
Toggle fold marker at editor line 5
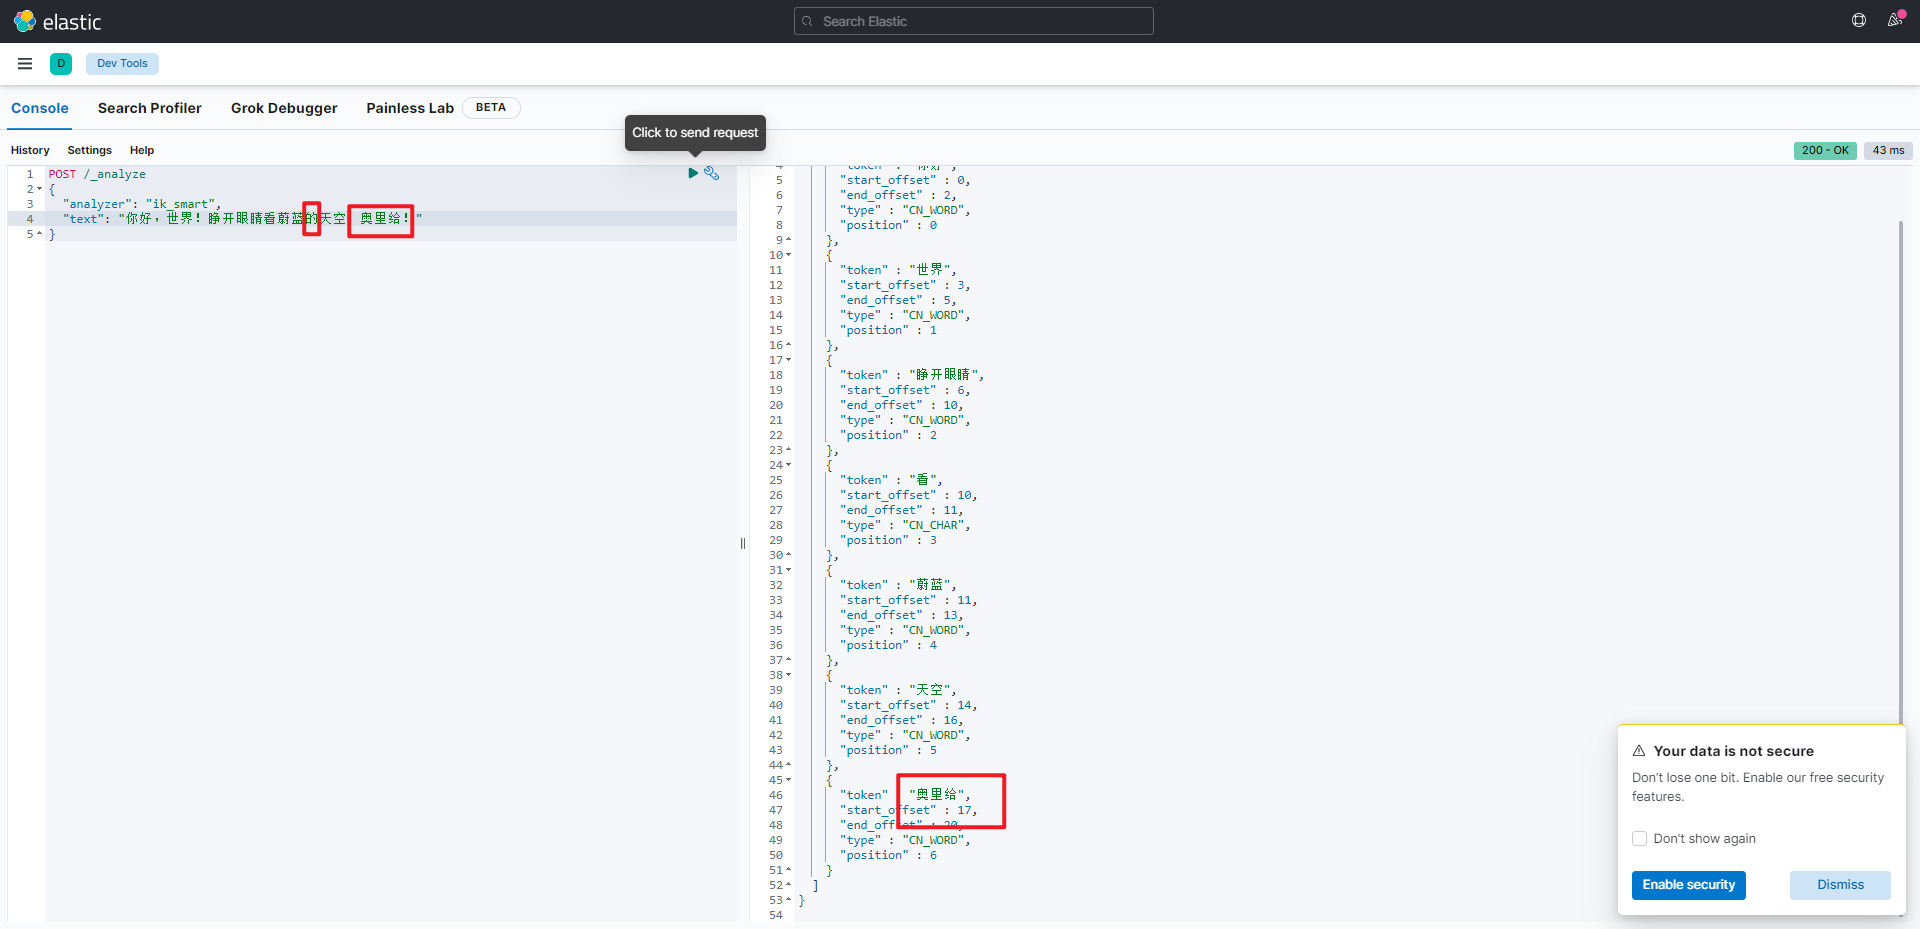(40, 234)
